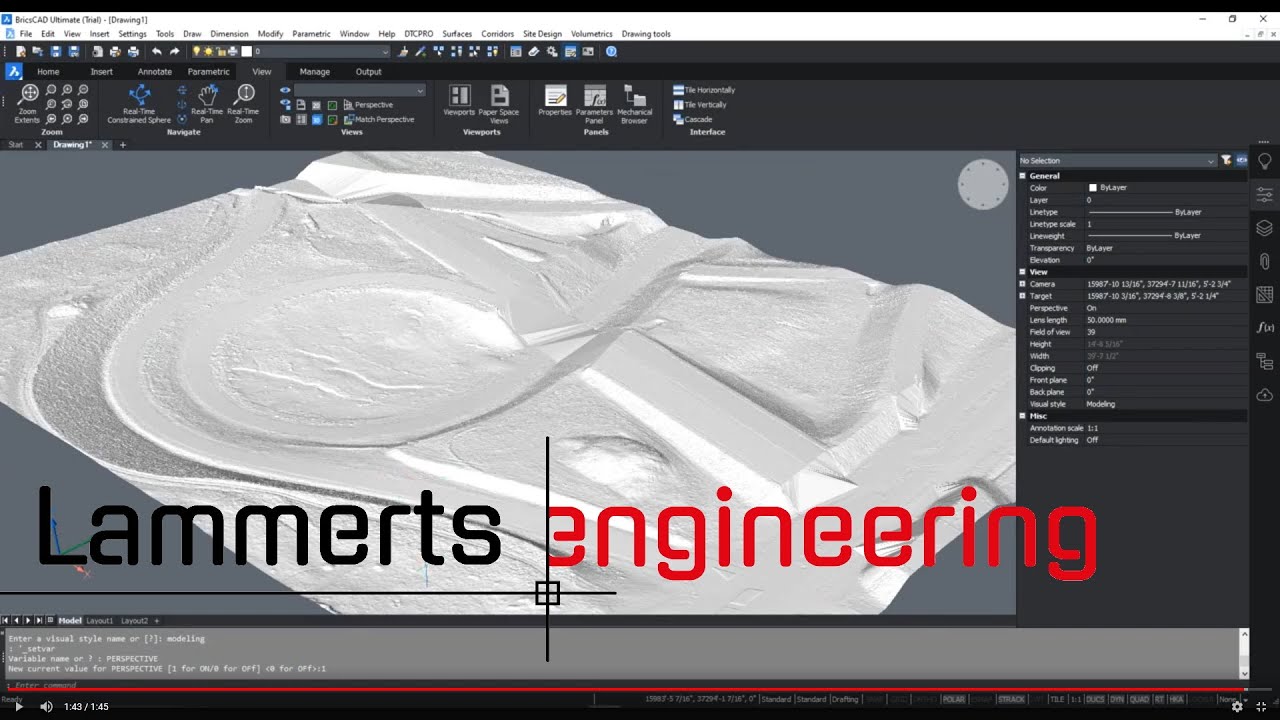
Task: Click Tile Horizontally
Action: [704, 90]
